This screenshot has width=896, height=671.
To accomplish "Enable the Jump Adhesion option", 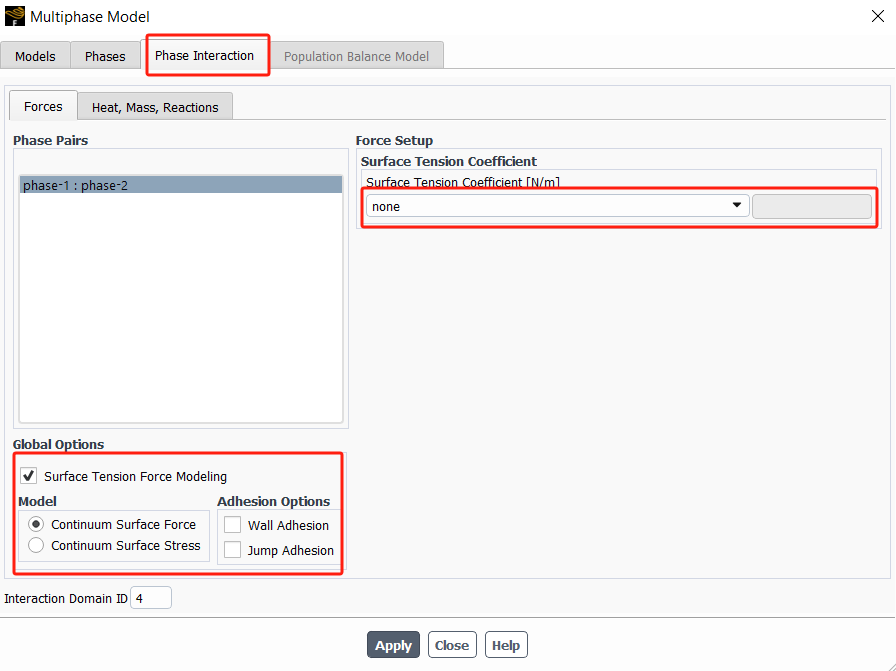I will [233, 550].
